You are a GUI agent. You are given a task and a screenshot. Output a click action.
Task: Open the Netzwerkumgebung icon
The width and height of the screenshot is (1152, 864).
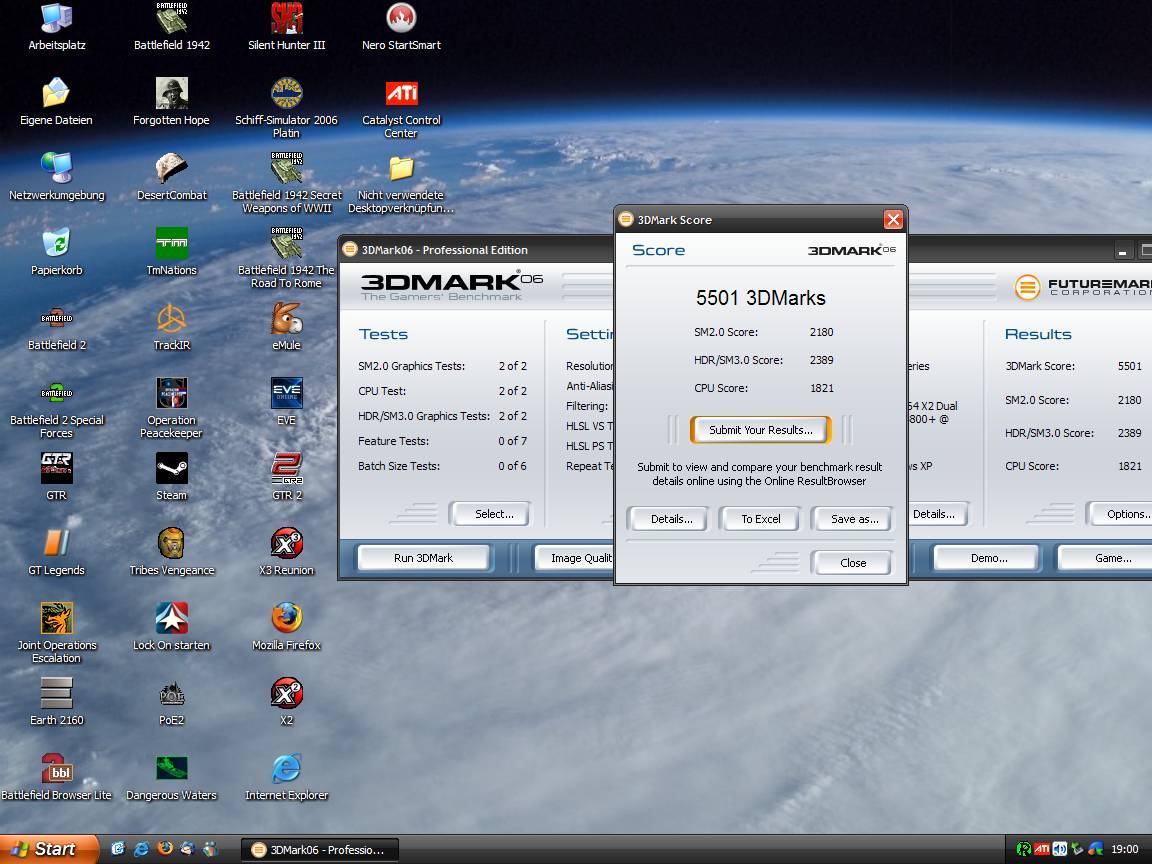(57, 177)
